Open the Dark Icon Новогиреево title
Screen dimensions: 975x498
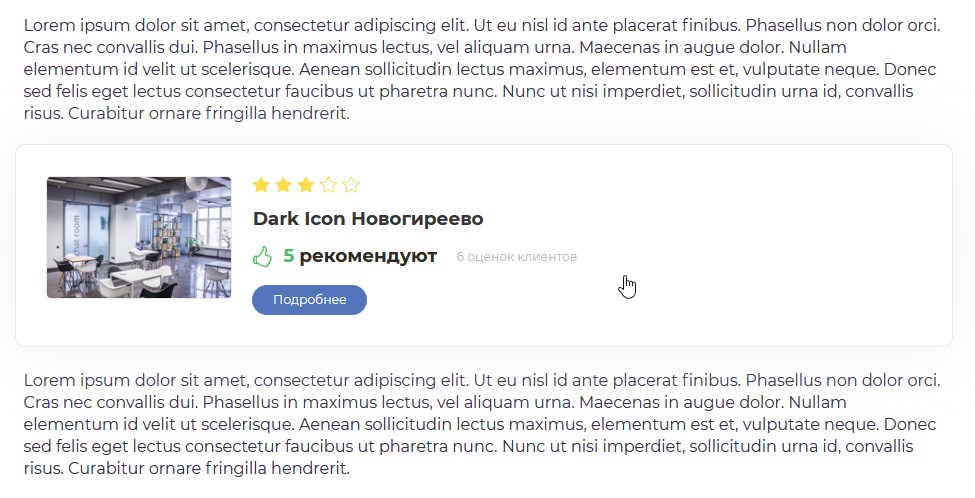[368, 219]
